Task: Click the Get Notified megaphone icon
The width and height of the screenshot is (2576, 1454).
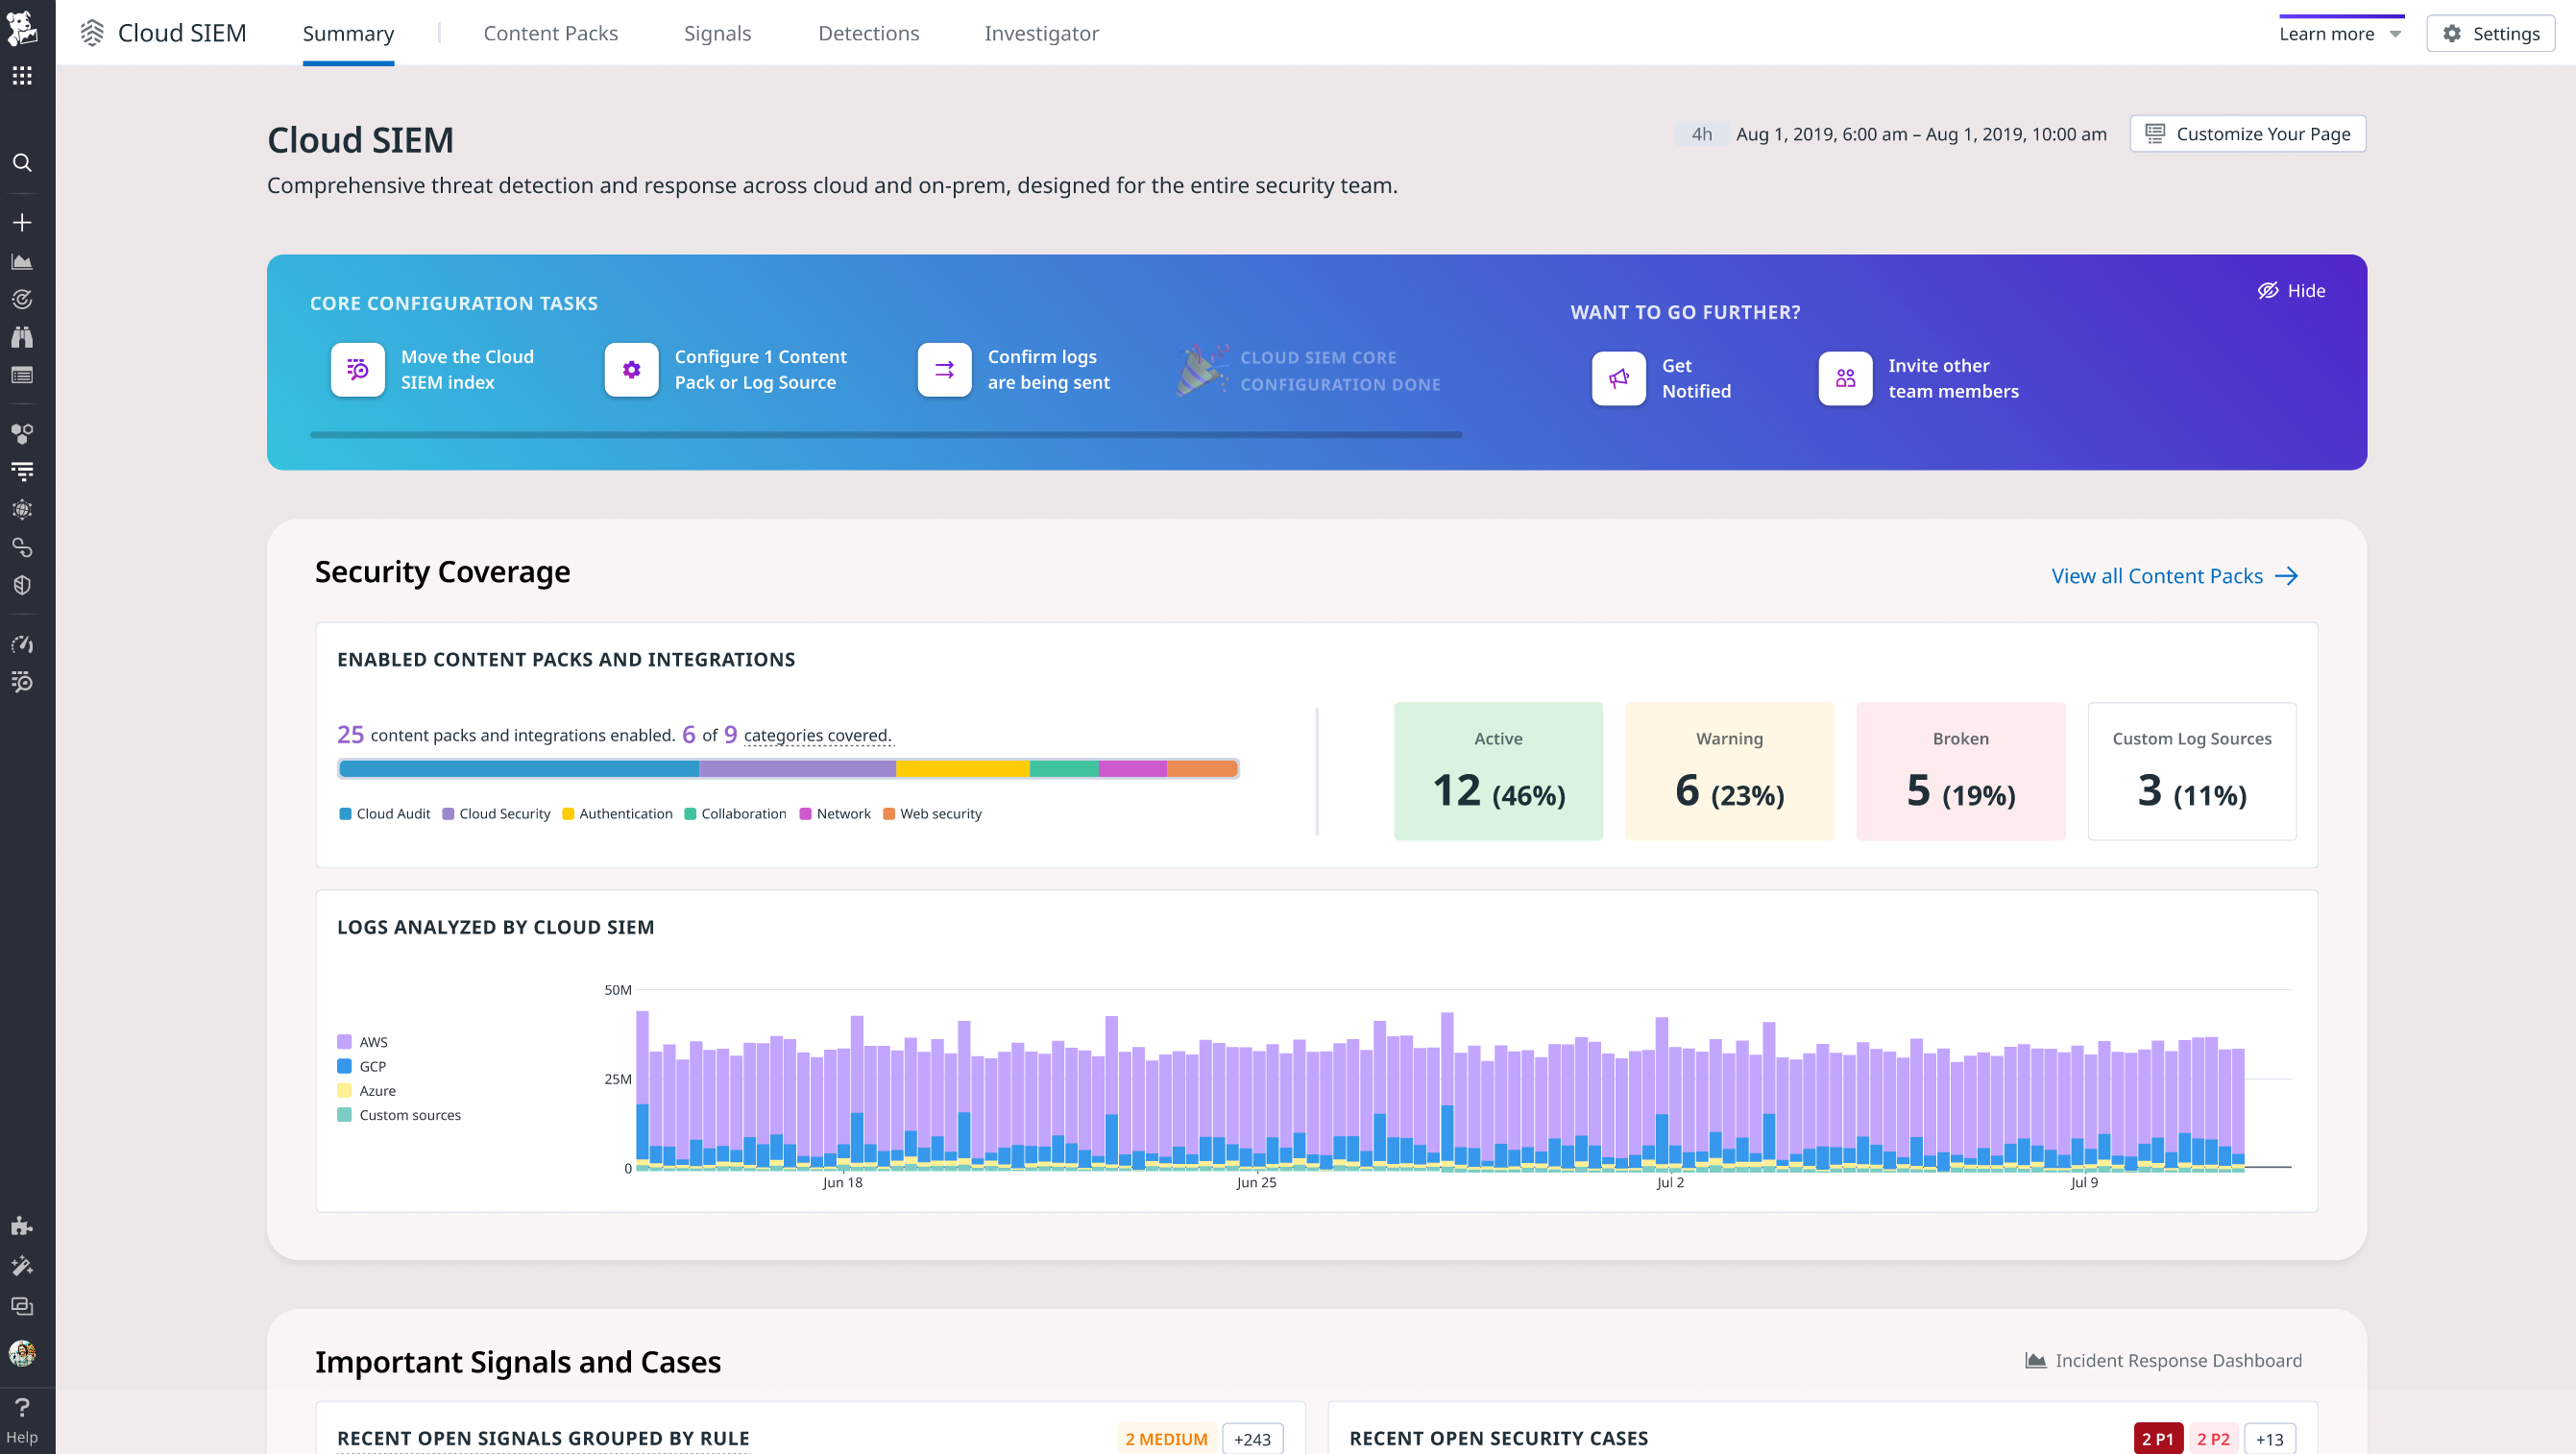Action: click(x=1618, y=378)
